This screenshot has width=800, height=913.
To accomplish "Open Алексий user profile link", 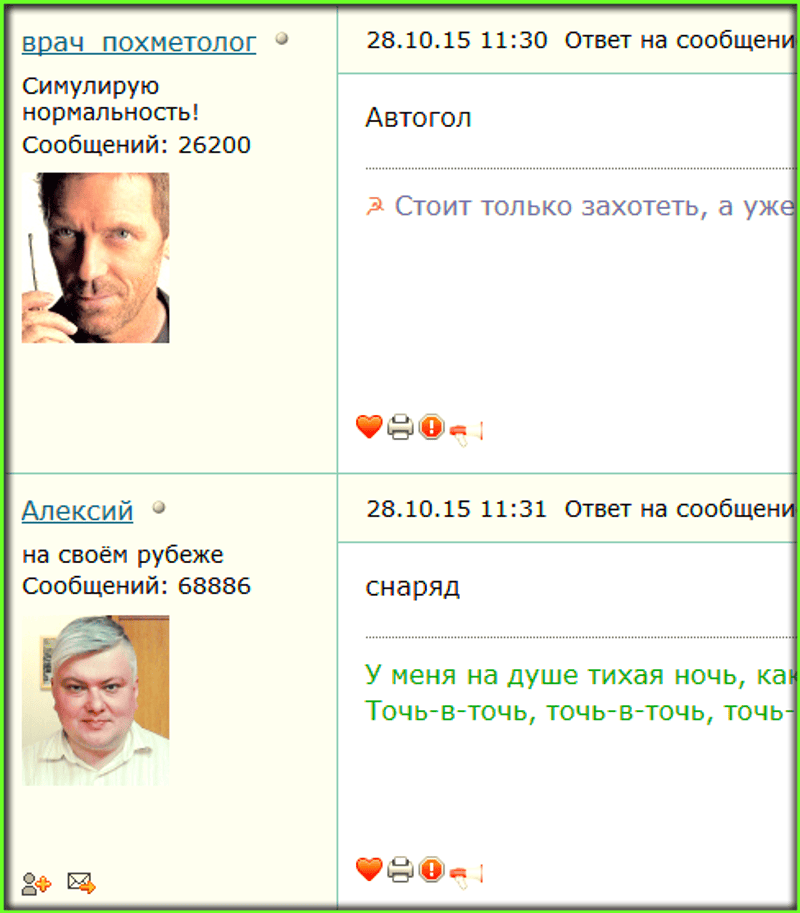I will (77, 511).
